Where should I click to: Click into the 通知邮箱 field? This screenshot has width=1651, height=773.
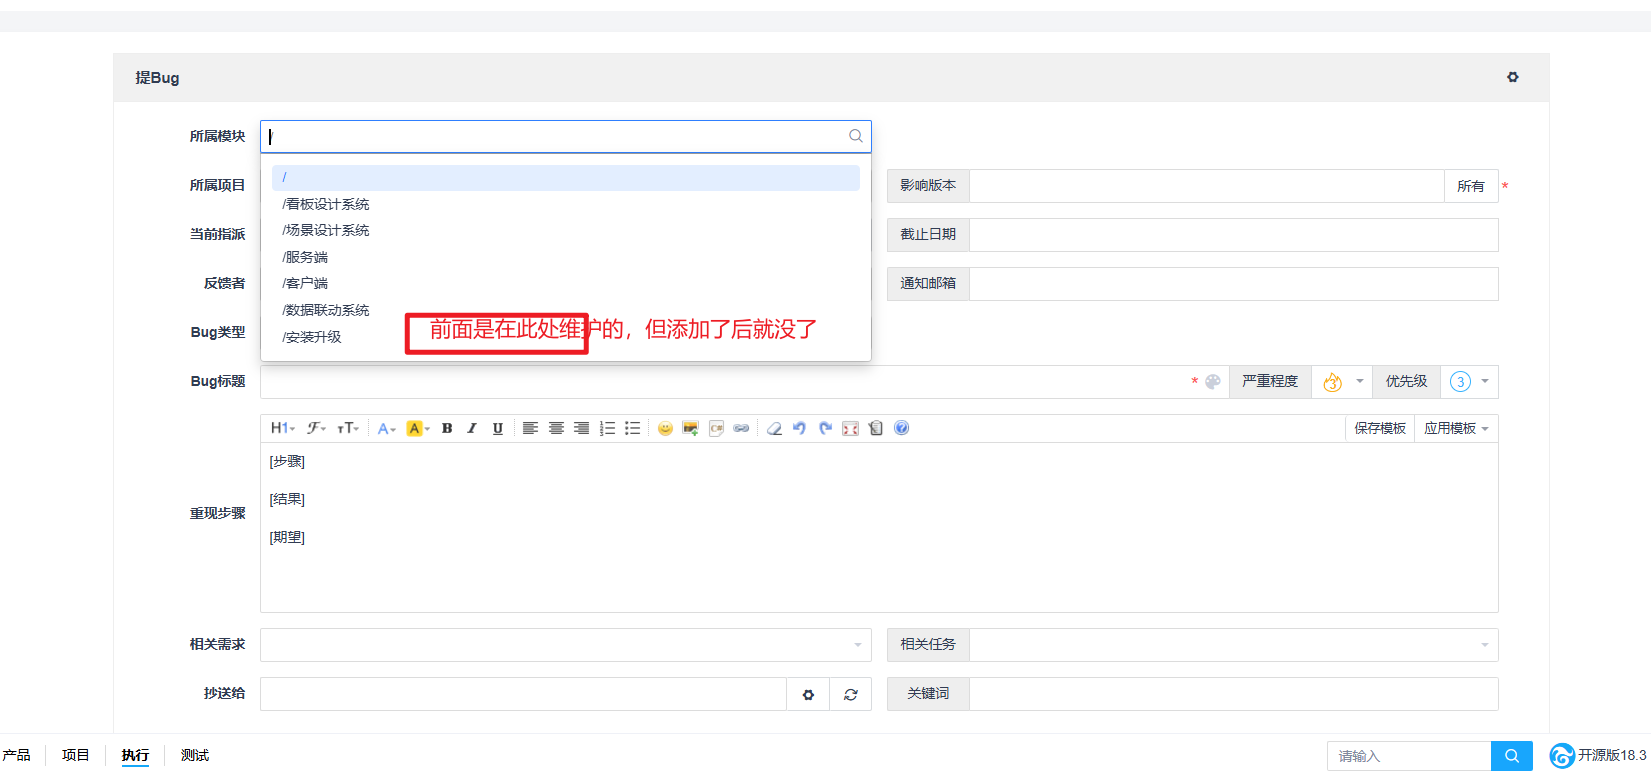coord(1234,284)
